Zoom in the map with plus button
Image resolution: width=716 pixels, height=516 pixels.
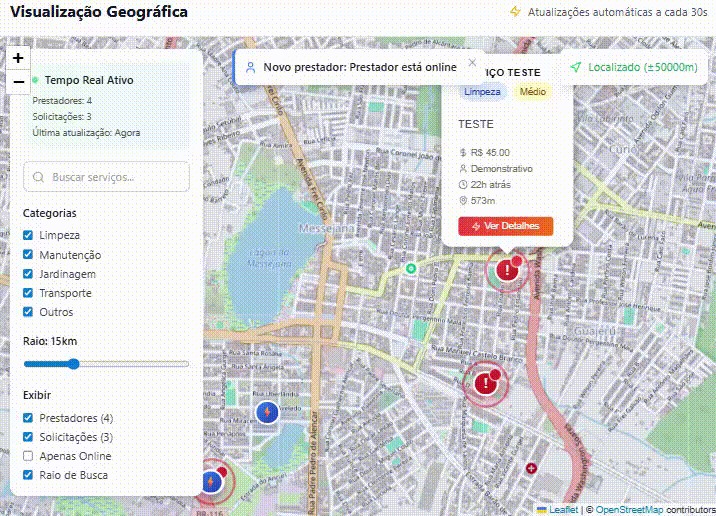point(18,58)
